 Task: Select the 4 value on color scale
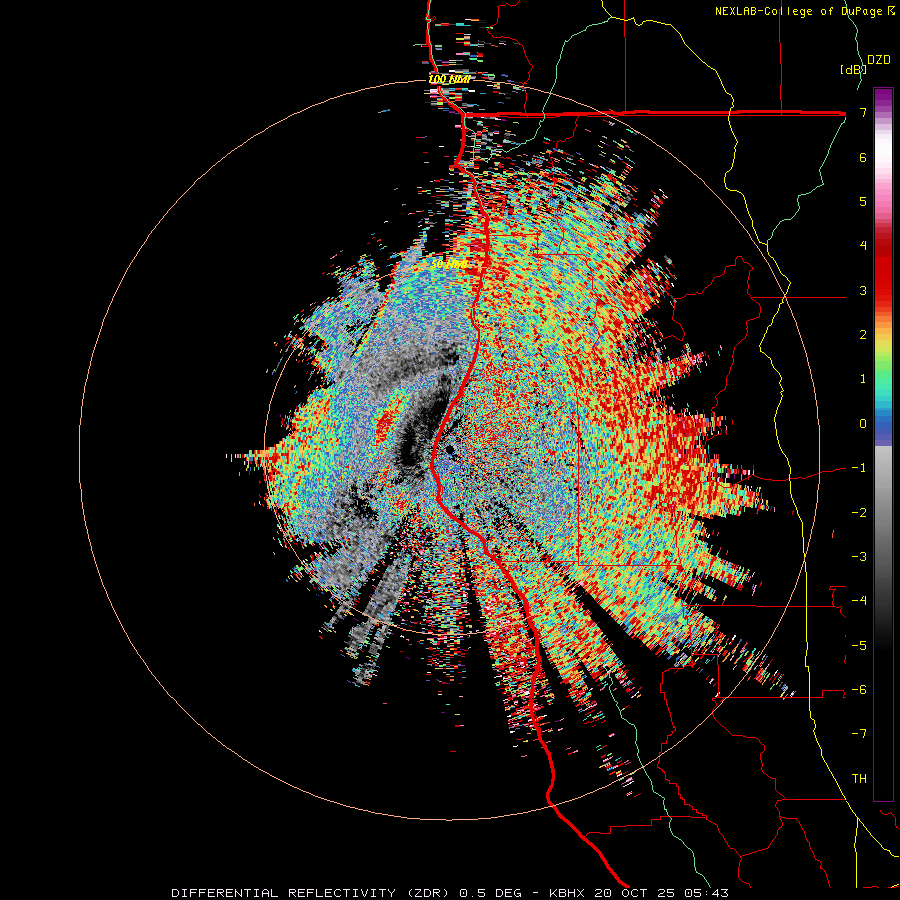[x=863, y=246]
